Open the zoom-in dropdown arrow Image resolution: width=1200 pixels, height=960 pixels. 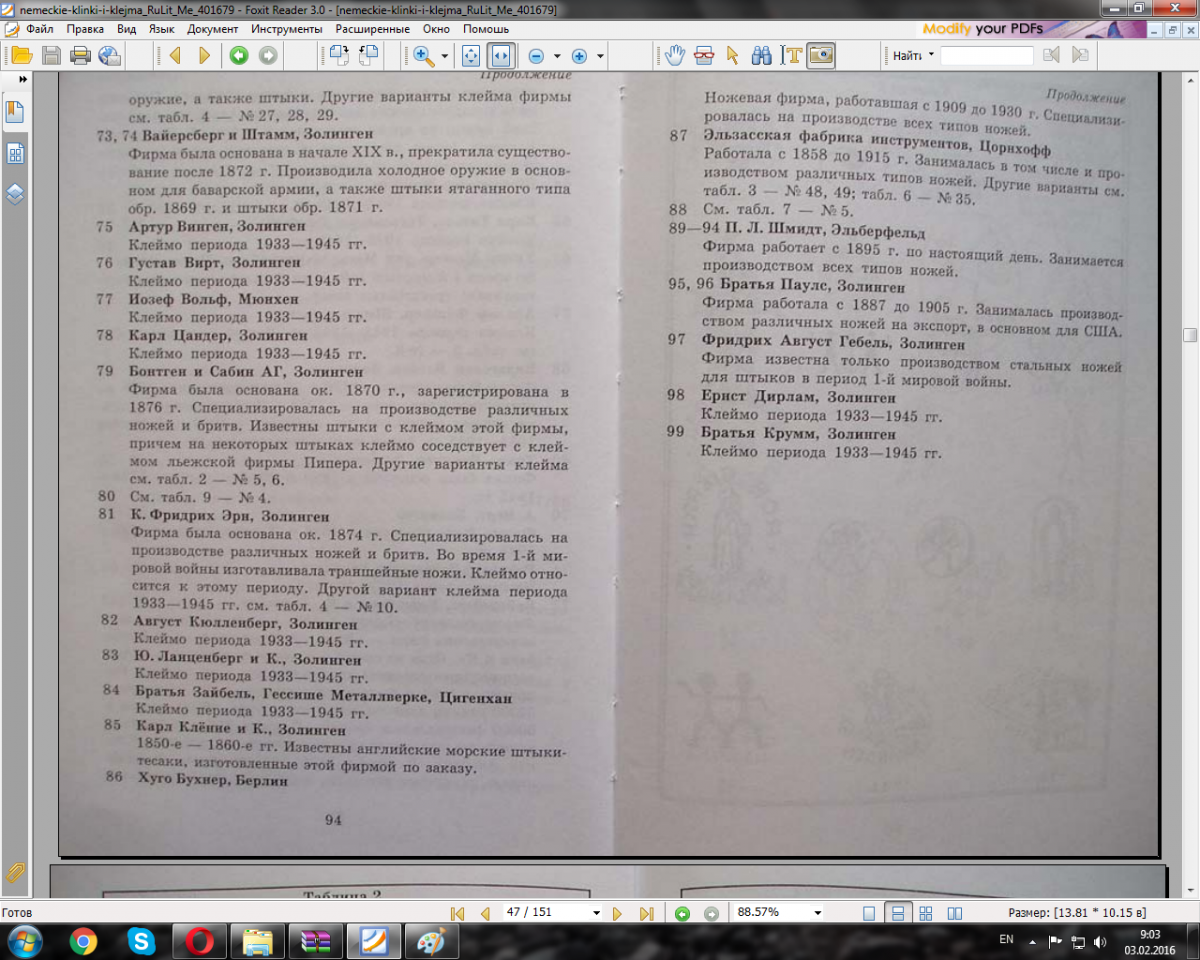pyautogui.click(x=600, y=56)
